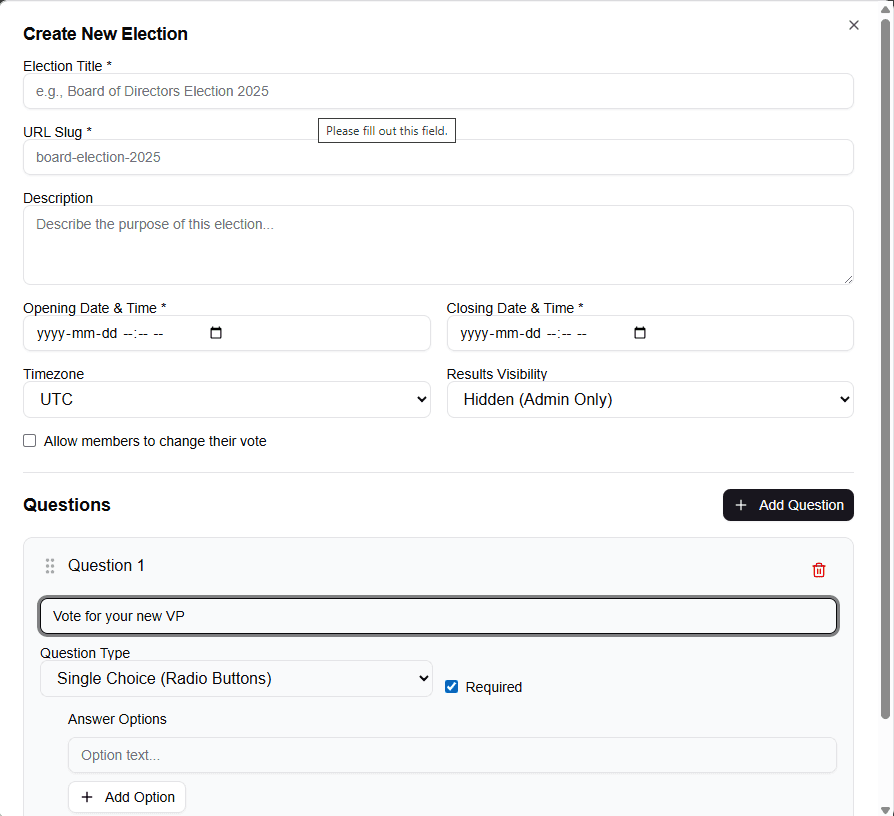The image size is (894, 816).
Task: Click the scrollbar down arrow
Action: coord(886,808)
